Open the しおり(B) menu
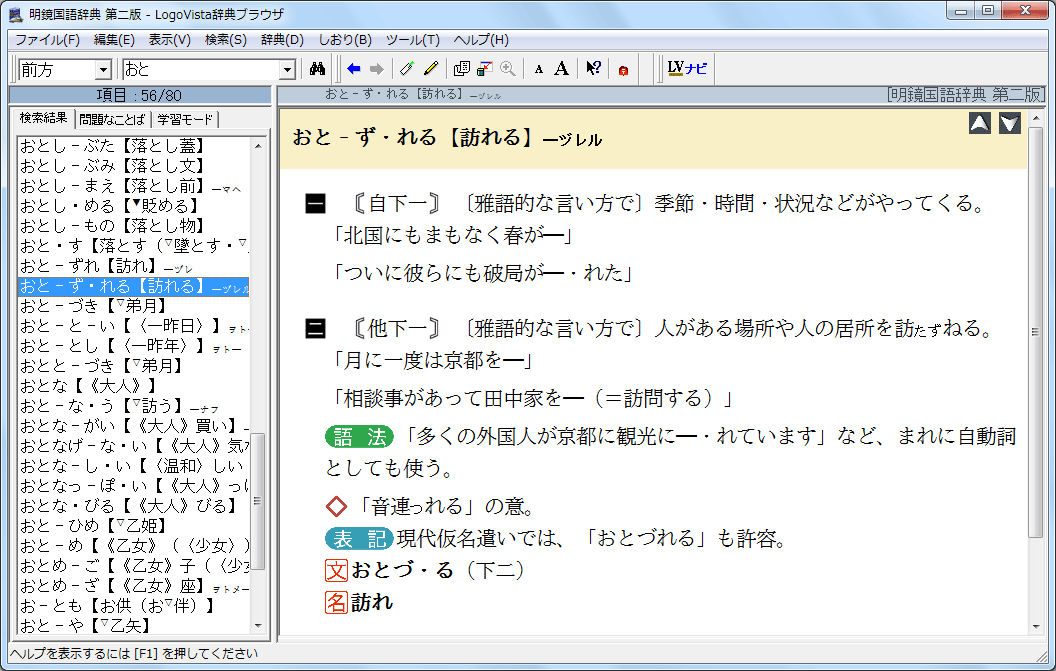Viewport: 1056px width, 671px height. 344,40
